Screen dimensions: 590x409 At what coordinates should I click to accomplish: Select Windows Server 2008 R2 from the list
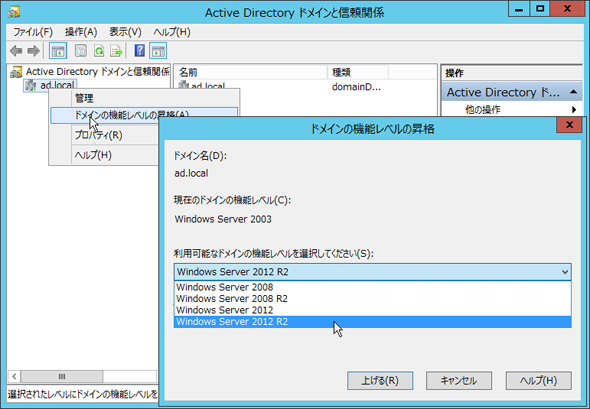tap(373, 299)
